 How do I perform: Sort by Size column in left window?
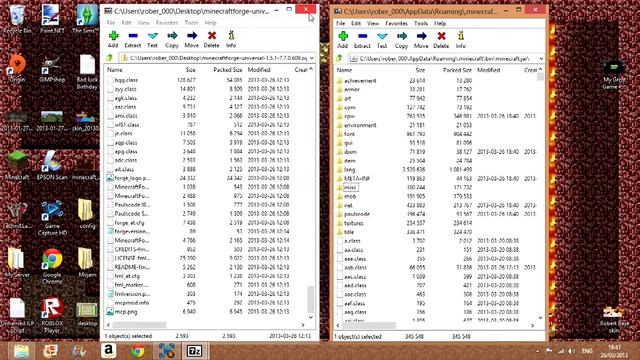[x=191, y=70]
